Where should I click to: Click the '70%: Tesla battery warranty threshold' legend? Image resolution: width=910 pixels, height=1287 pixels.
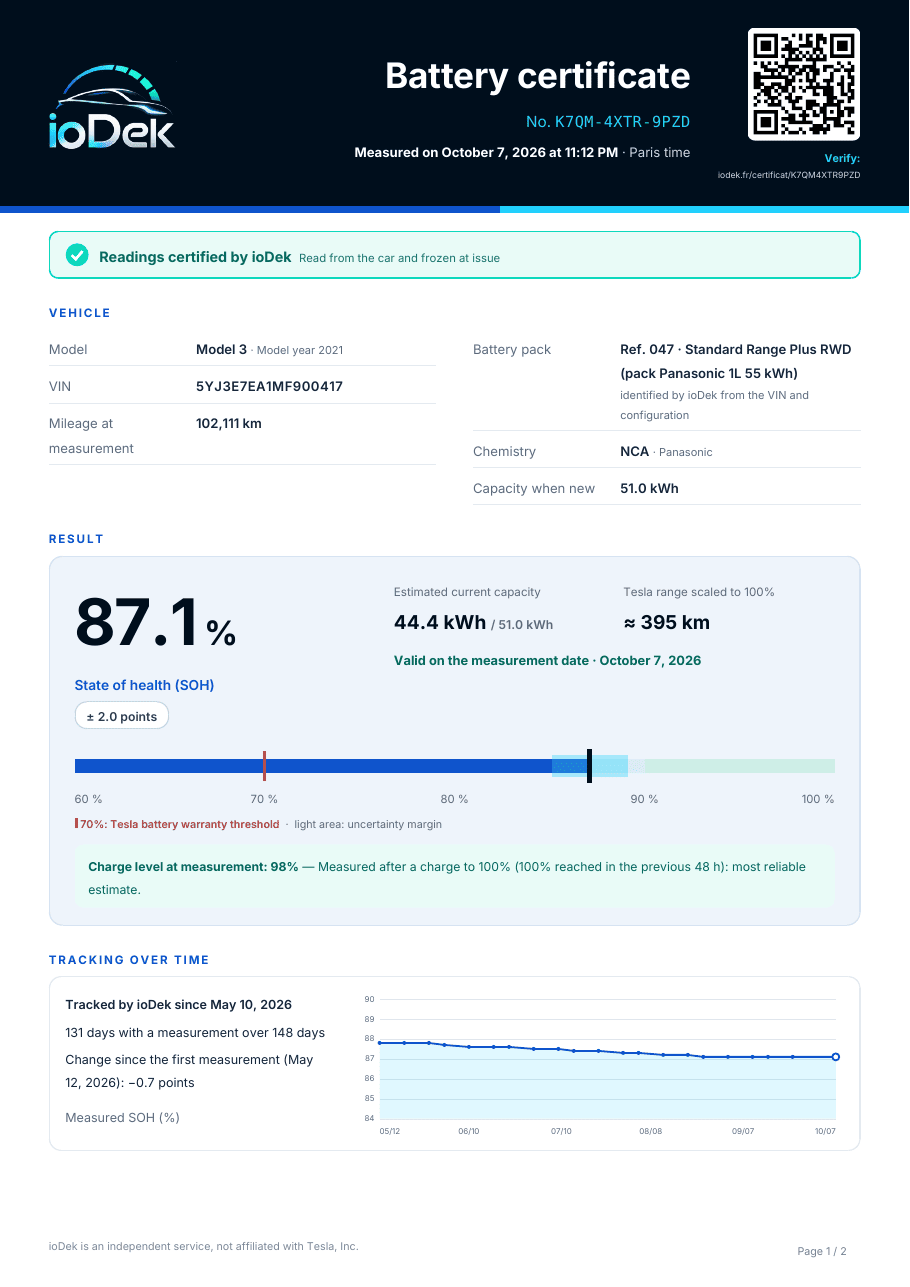tap(178, 825)
